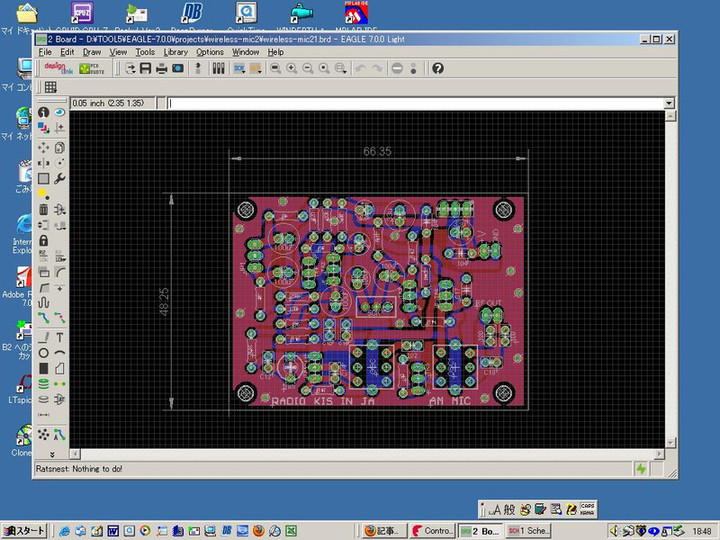Click the Zoom in magnifier

[291, 68]
